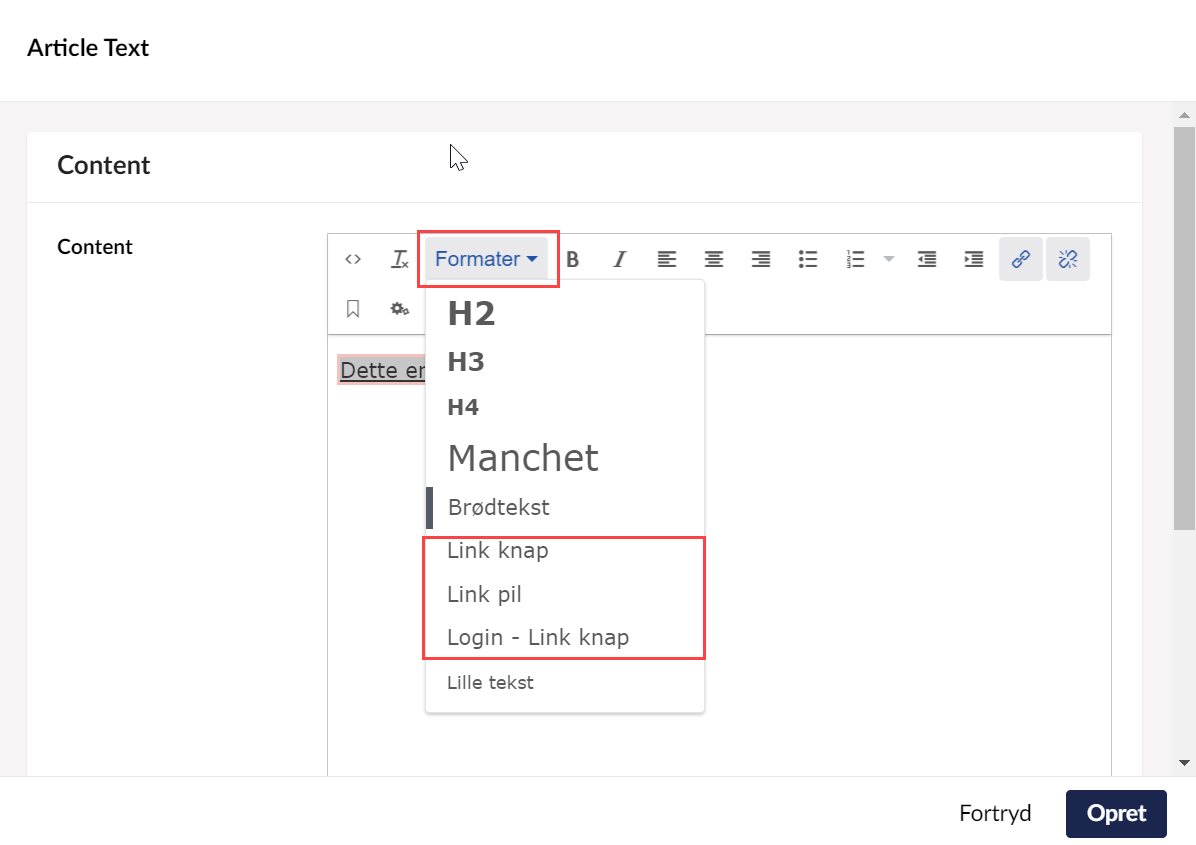Viewport: 1196px width, 845px height.
Task: Open the Formater dropdown
Action: tap(487, 259)
